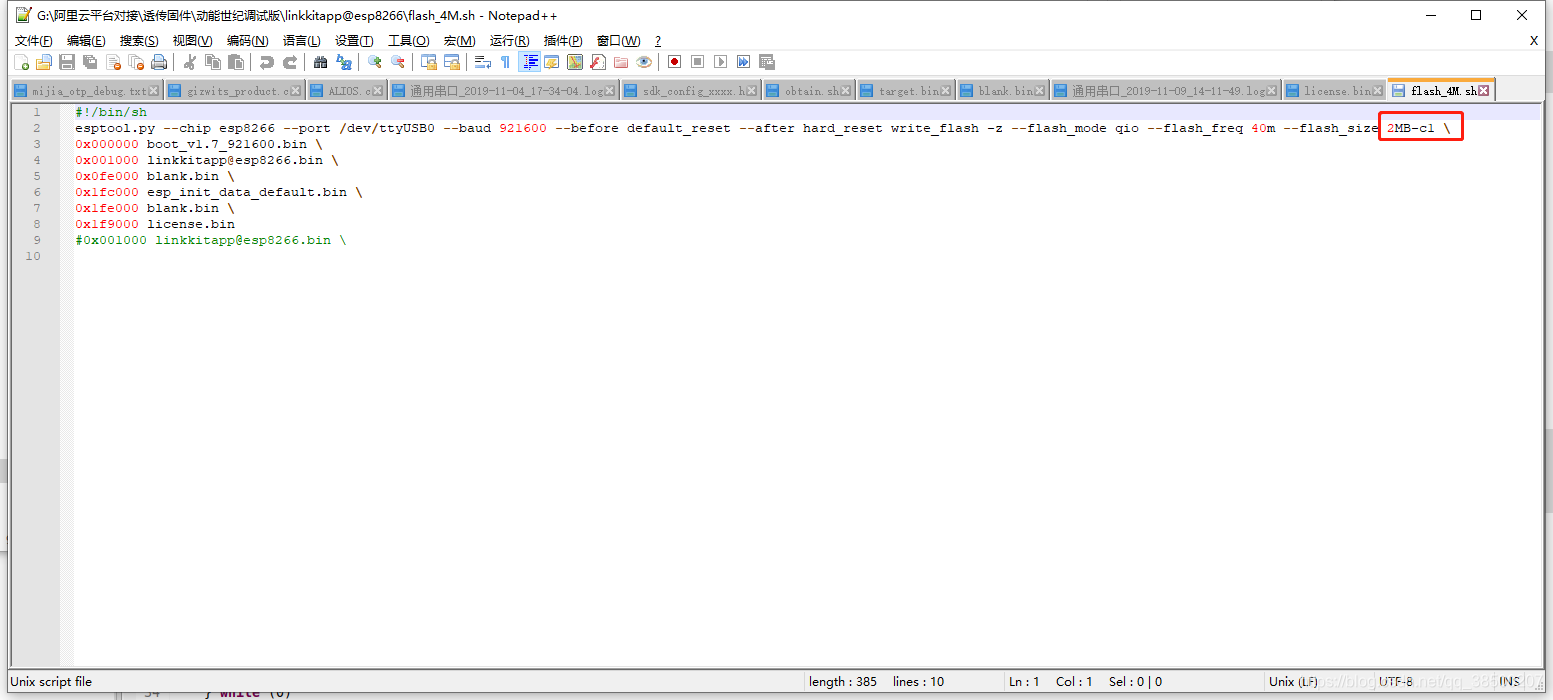Toggle the monitoring eye icon
This screenshot has width=1553, height=700.
pos(643,62)
